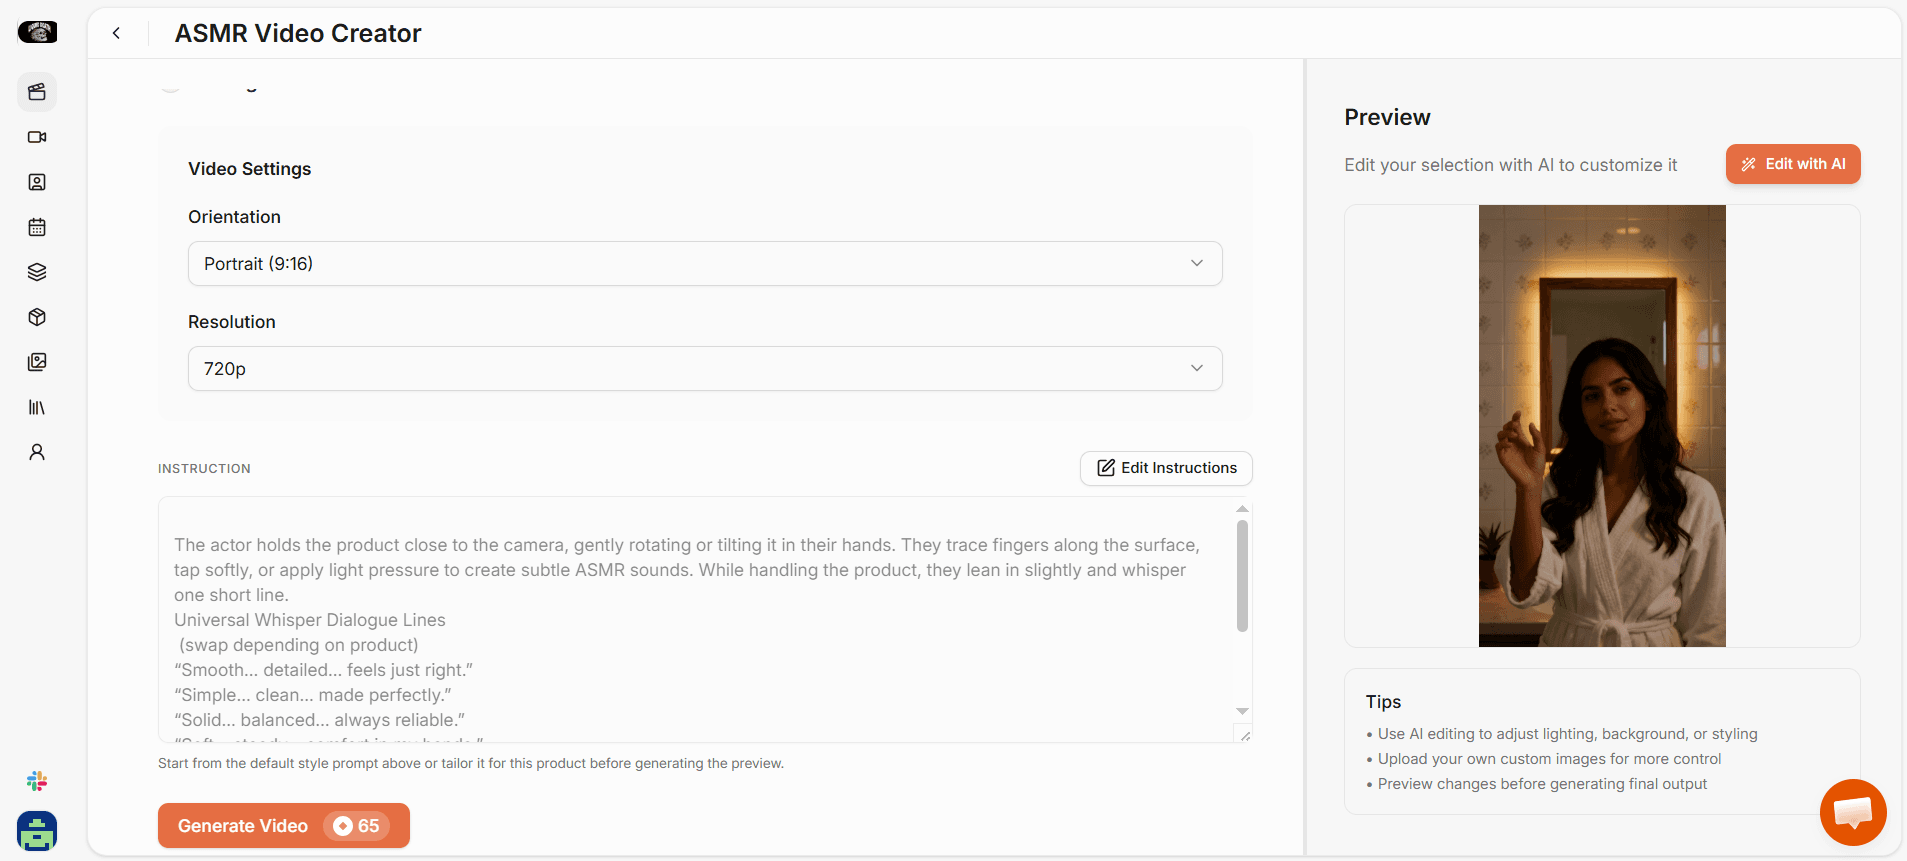Open the calendar sidebar icon
The height and width of the screenshot is (861, 1907).
37,227
